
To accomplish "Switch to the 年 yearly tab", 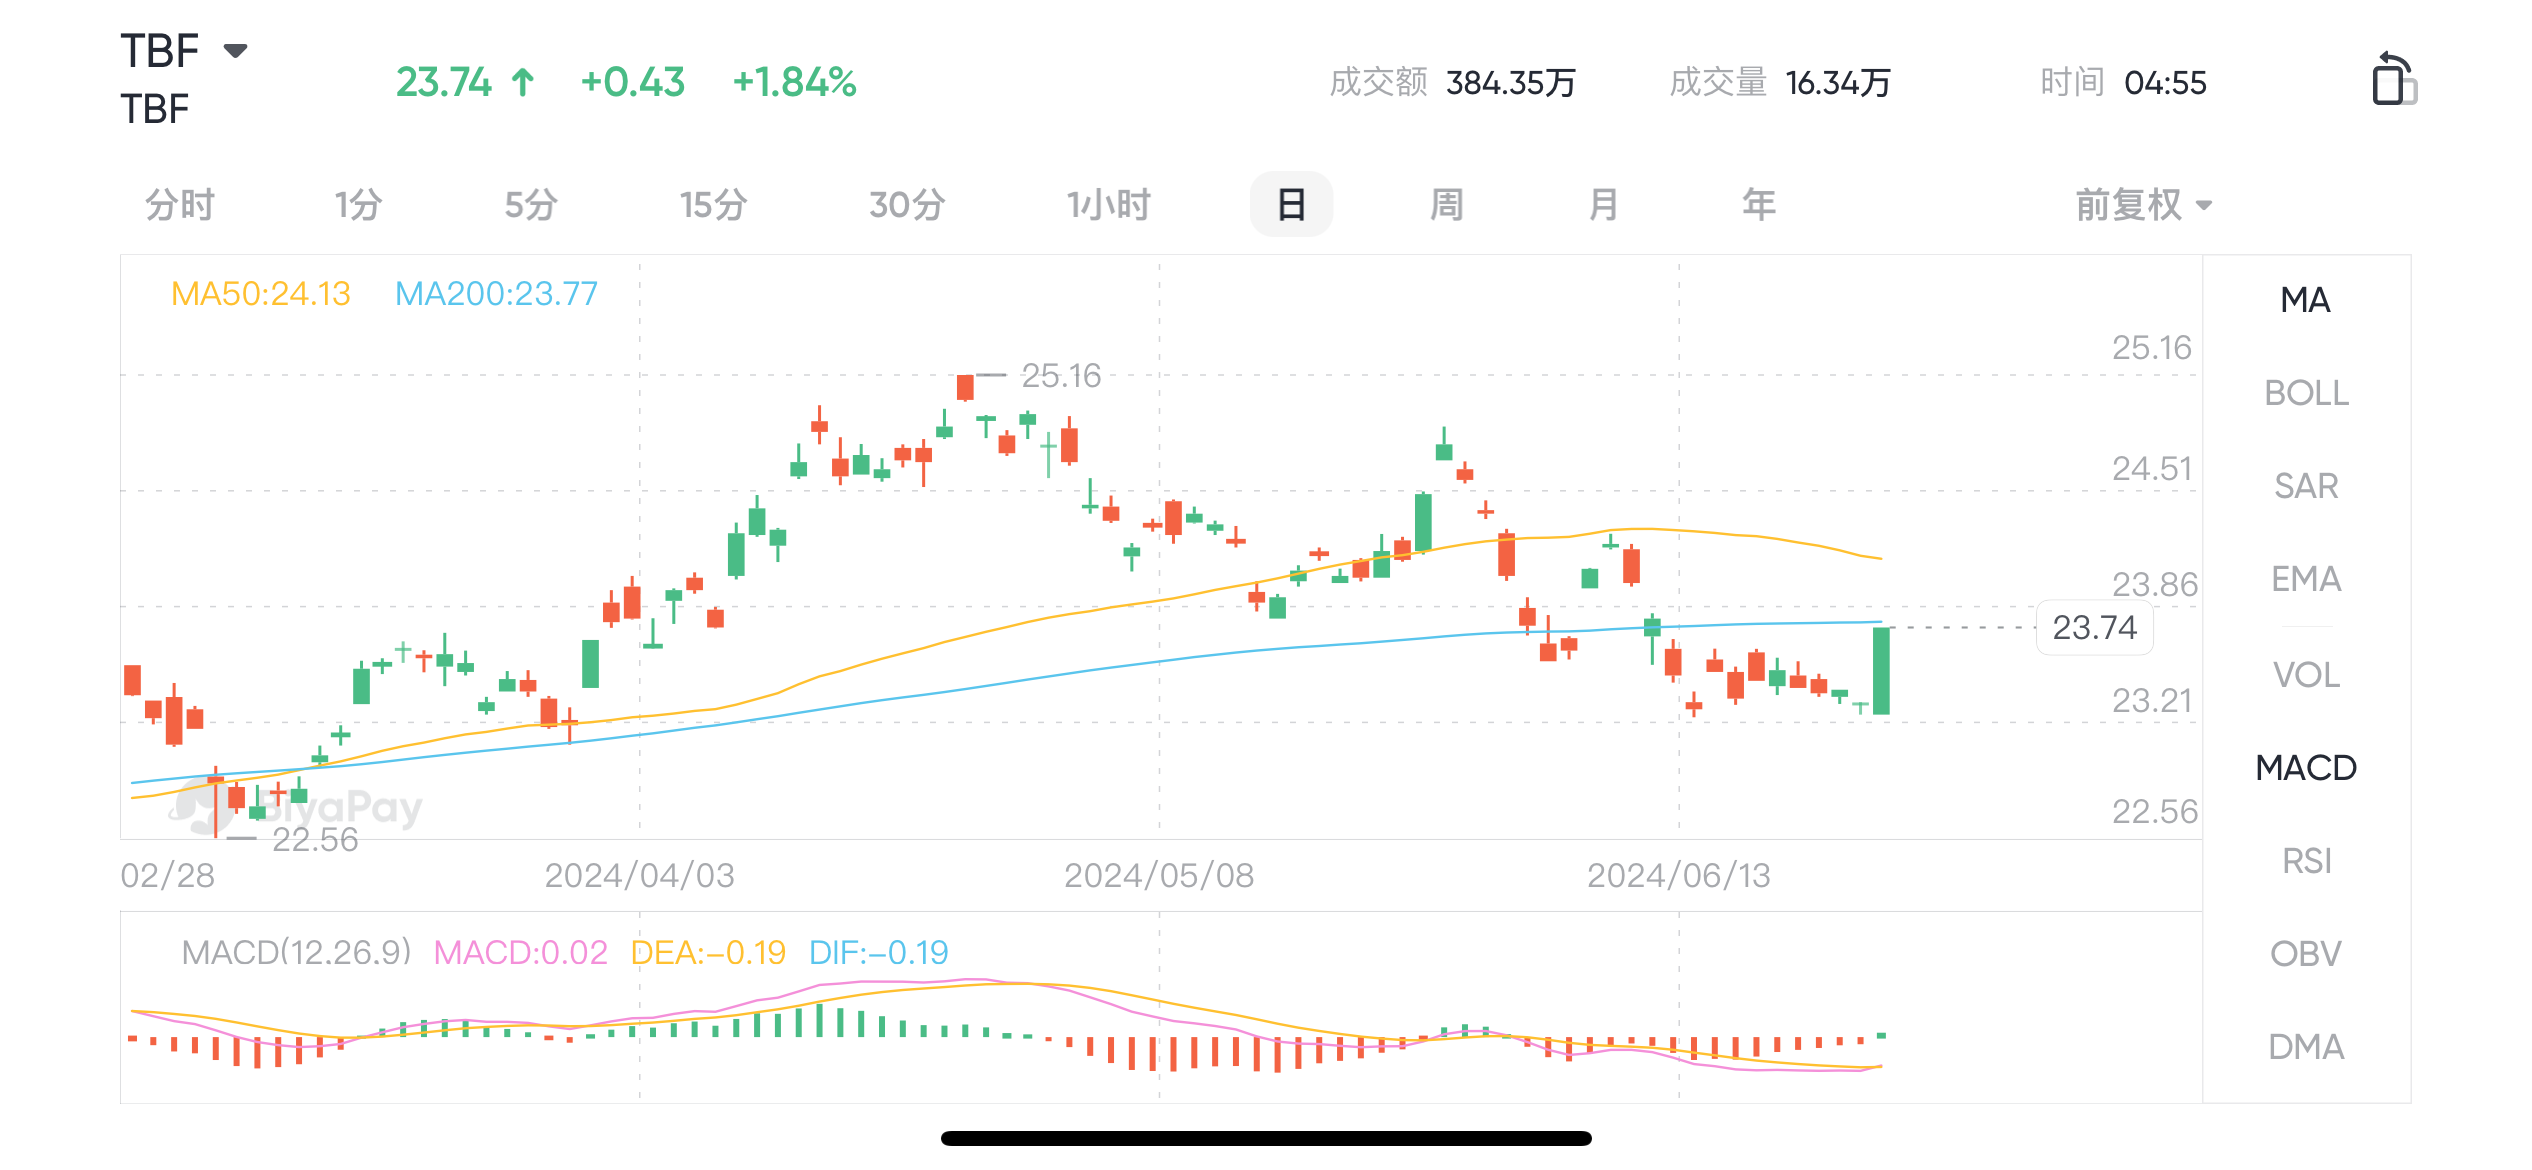I will coord(1759,205).
